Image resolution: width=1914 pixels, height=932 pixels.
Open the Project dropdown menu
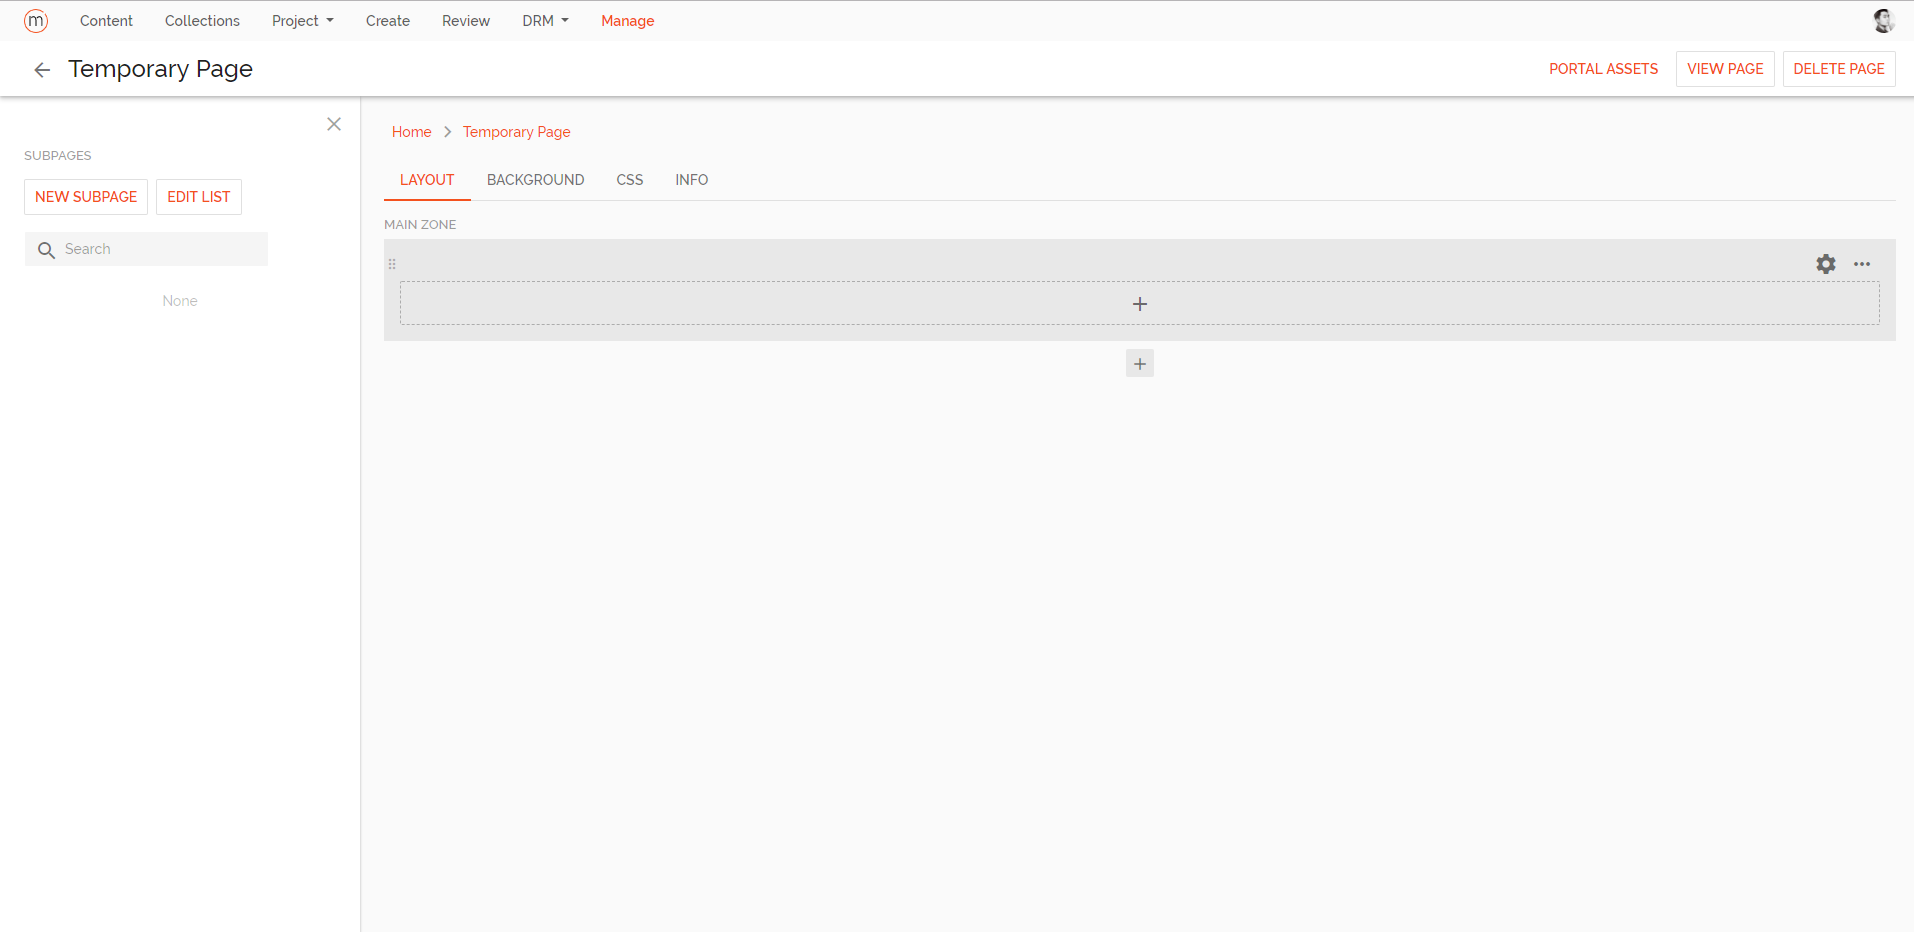click(x=301, y=20)
